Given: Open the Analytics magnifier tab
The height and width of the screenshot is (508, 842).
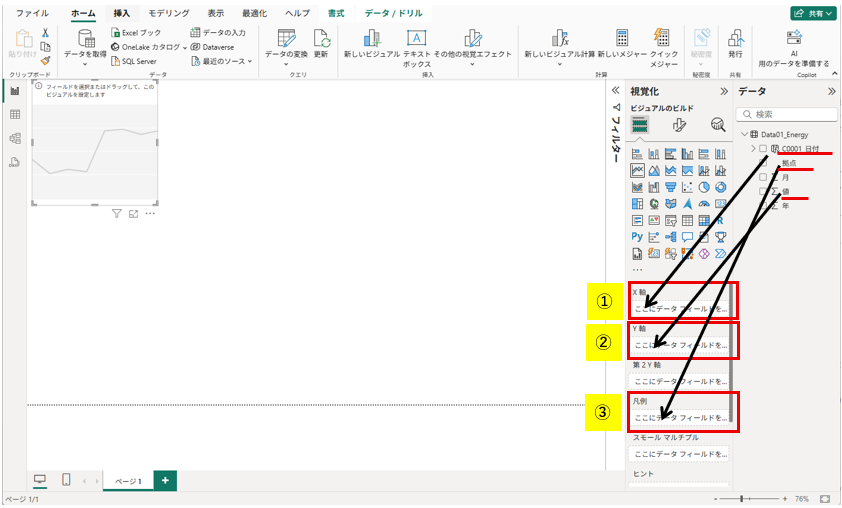Looking at the screenshot, I should click(x=718, y=125).
